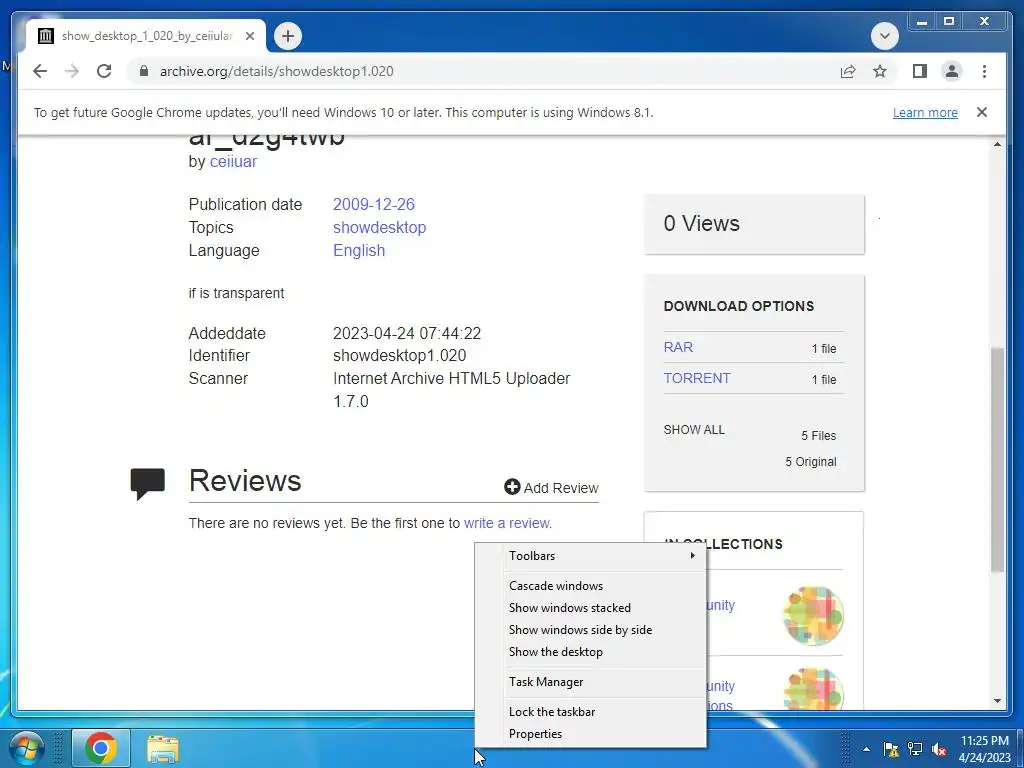Open the Chrome profile avatar
This screenshot has height=768, width=1024.
click(952, 71)
